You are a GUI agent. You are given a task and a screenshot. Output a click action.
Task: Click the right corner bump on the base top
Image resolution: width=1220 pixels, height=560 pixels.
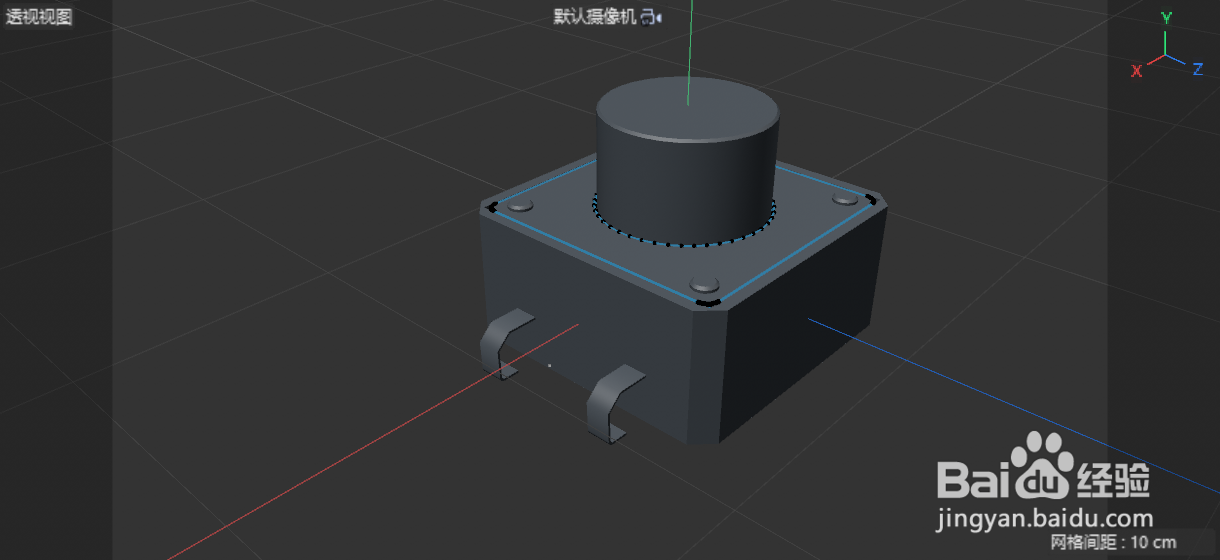[843, 198]
